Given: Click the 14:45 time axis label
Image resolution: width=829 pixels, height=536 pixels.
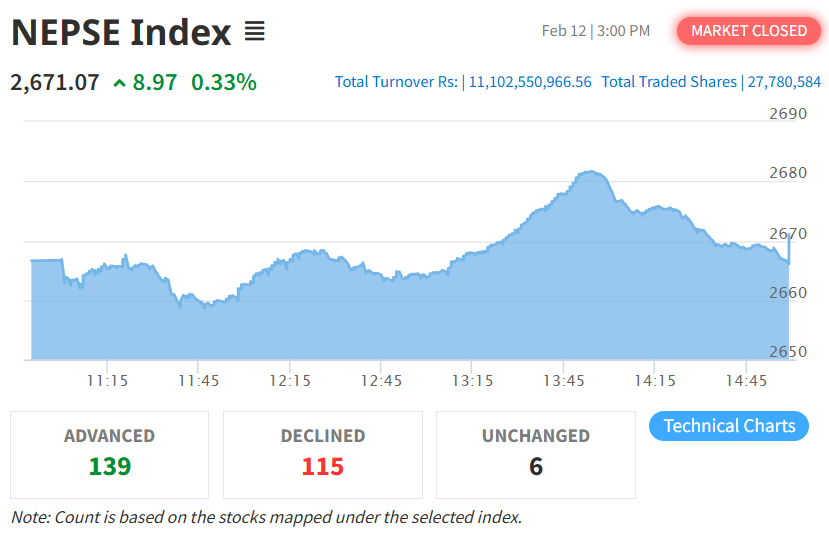Looking at the screenshot, I should tap(746, 381).
